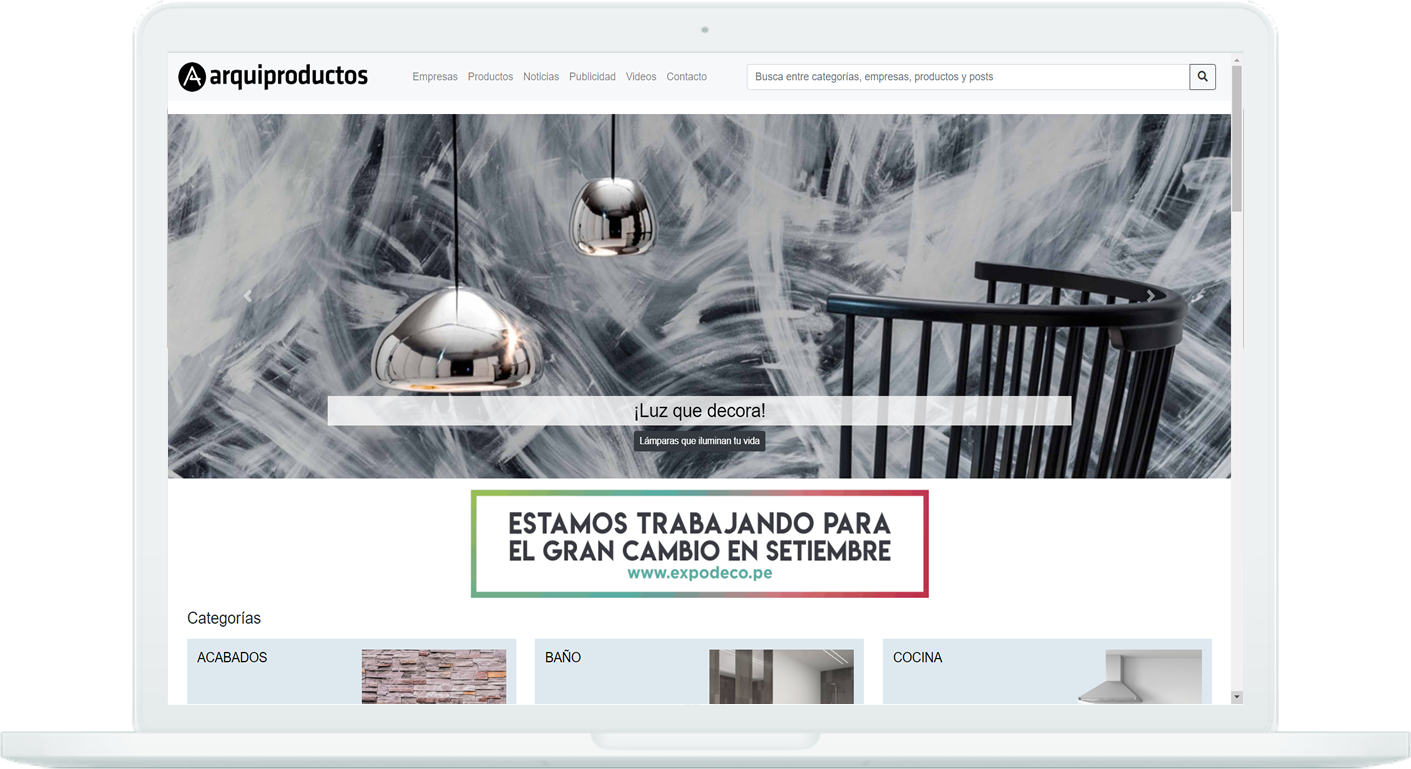Open the Videos menu item
Viewport: 1411px width, 769px height.
[x=641, y=77]
